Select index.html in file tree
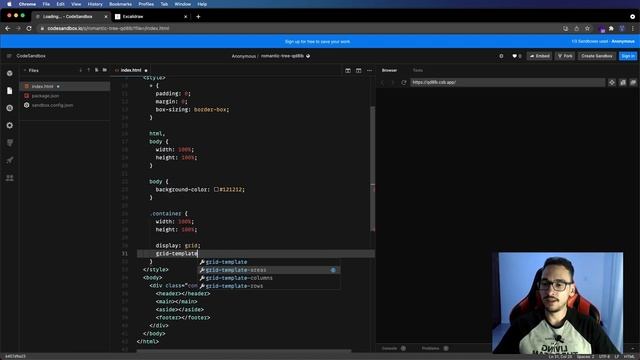The height and width of the screenshot is (360, 640). tap(65, 87)
